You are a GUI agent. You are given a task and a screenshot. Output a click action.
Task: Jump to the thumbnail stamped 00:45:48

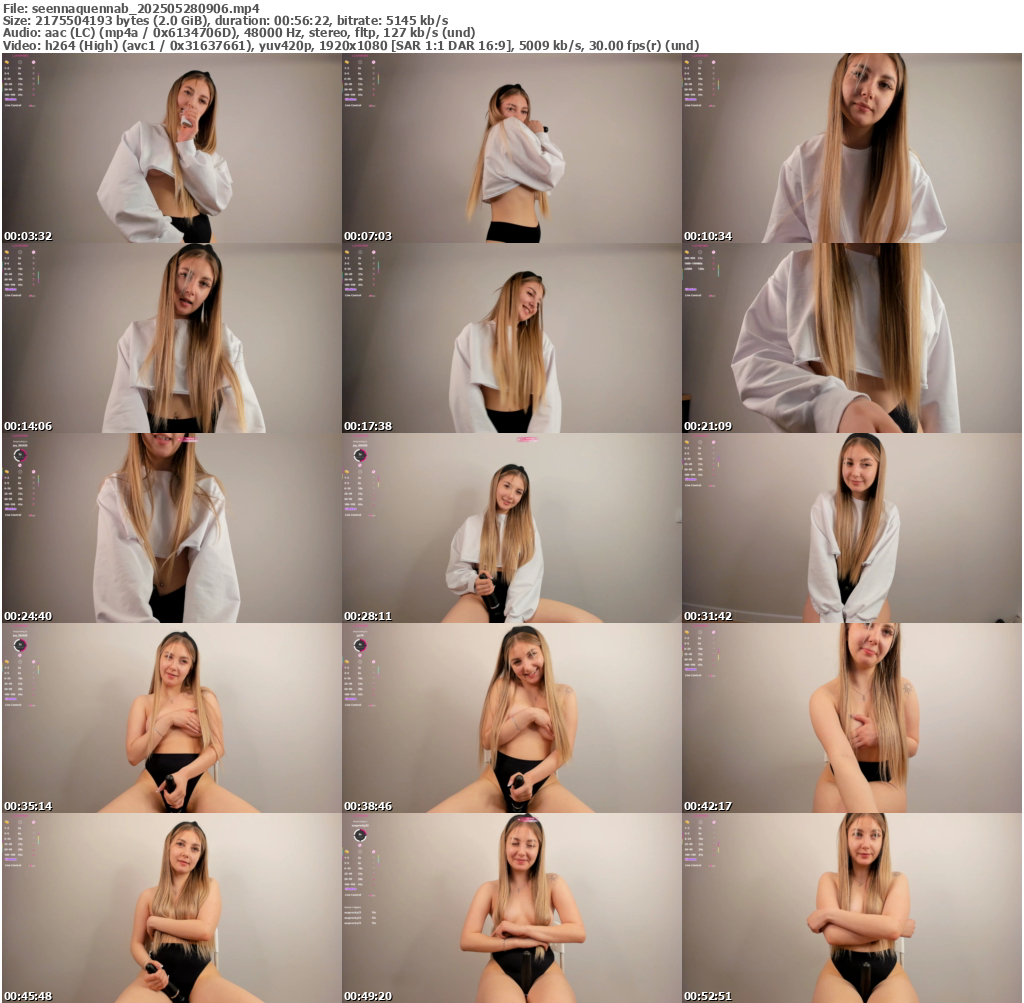[171, 908]
